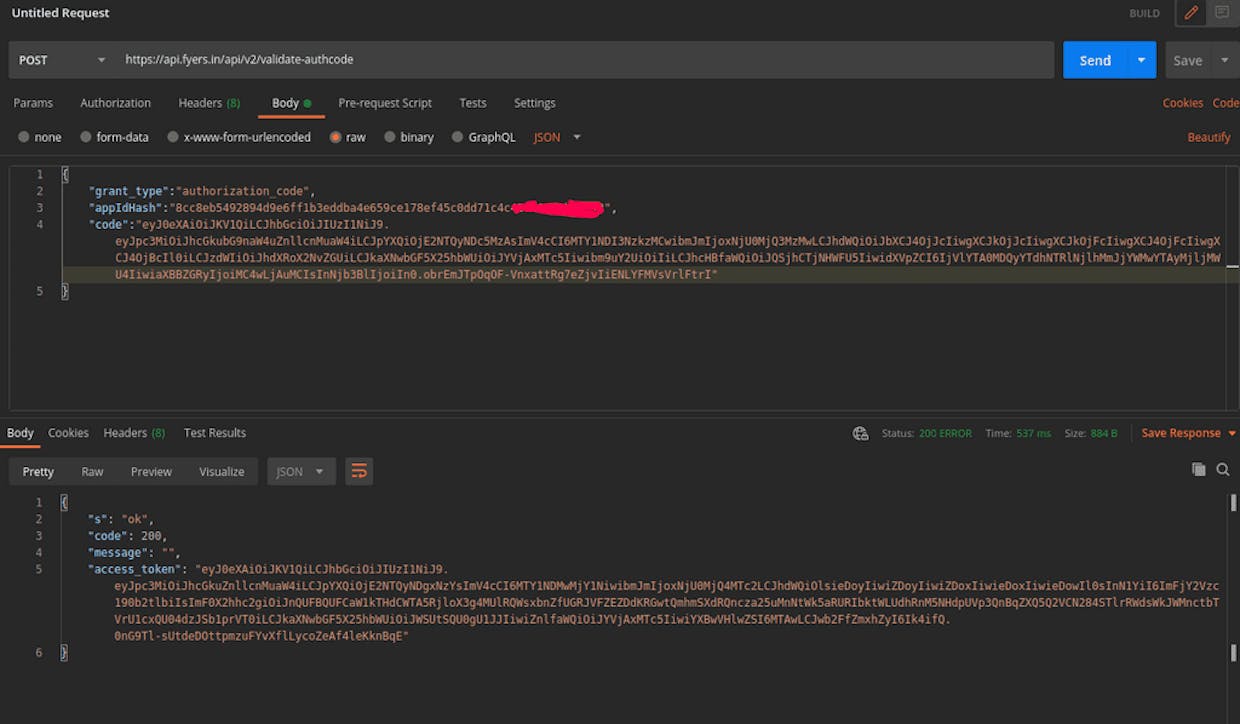The image size is (1240, 724).
Task: Click the globe network icon near Status
Action: tap(860, 433)
